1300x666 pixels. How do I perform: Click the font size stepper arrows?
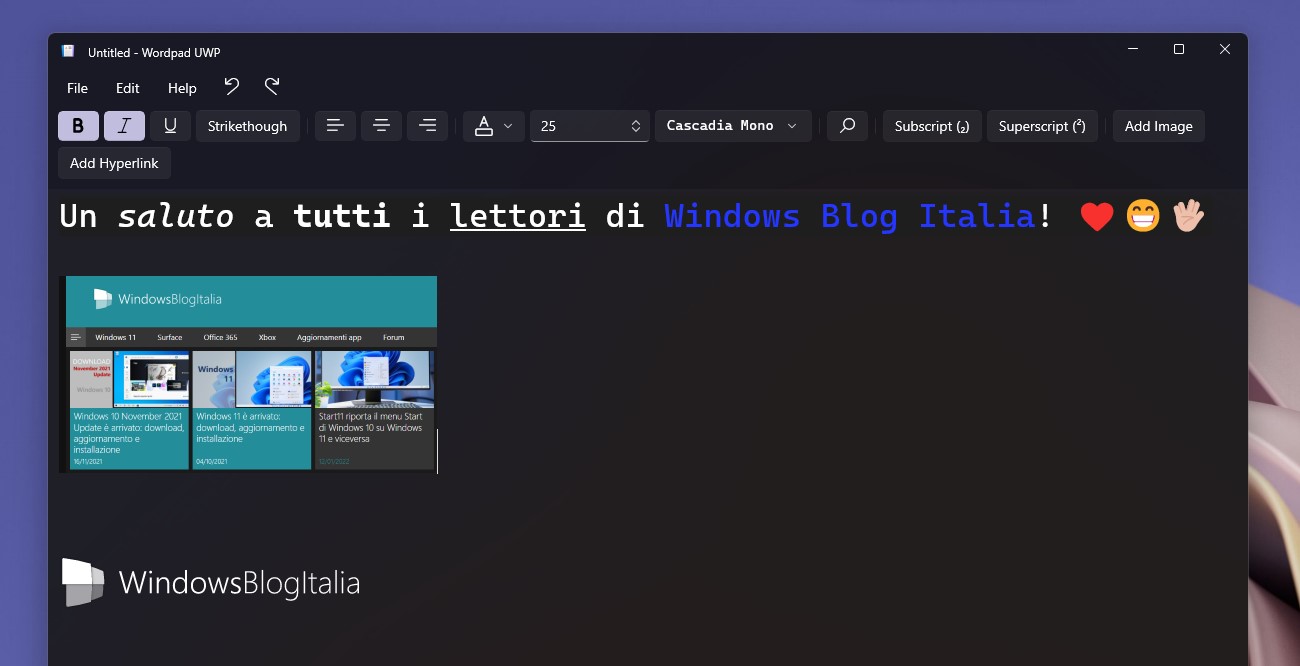[635, 126]
